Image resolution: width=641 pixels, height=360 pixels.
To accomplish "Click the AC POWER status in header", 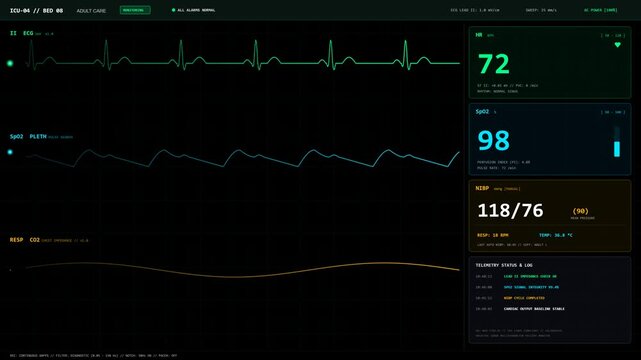I will [601, 10].
